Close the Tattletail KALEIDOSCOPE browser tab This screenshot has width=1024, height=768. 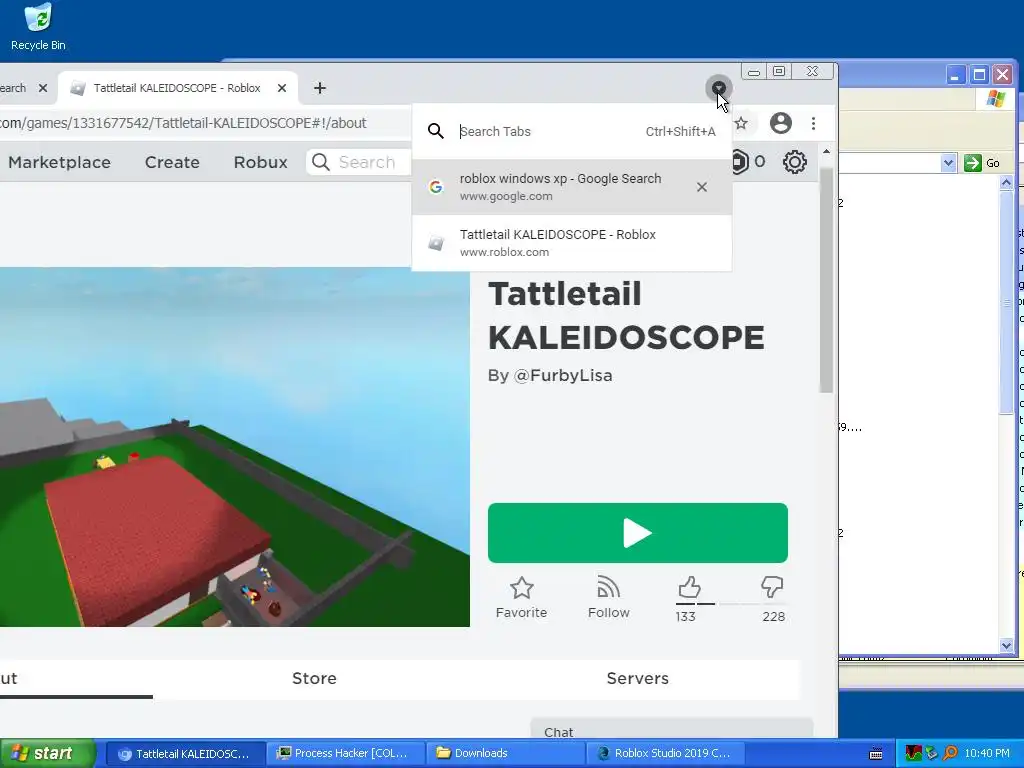point(282,88)
